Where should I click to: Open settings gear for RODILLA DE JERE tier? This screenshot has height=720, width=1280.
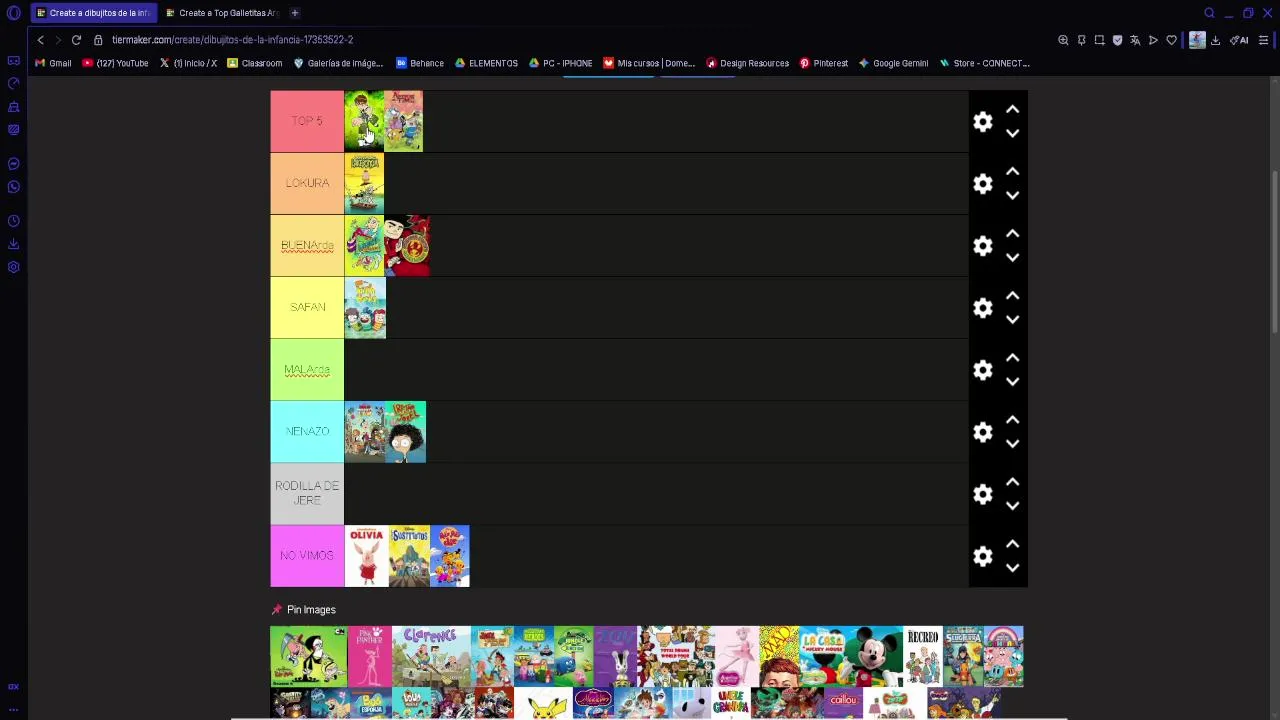[x=983, y=494]
